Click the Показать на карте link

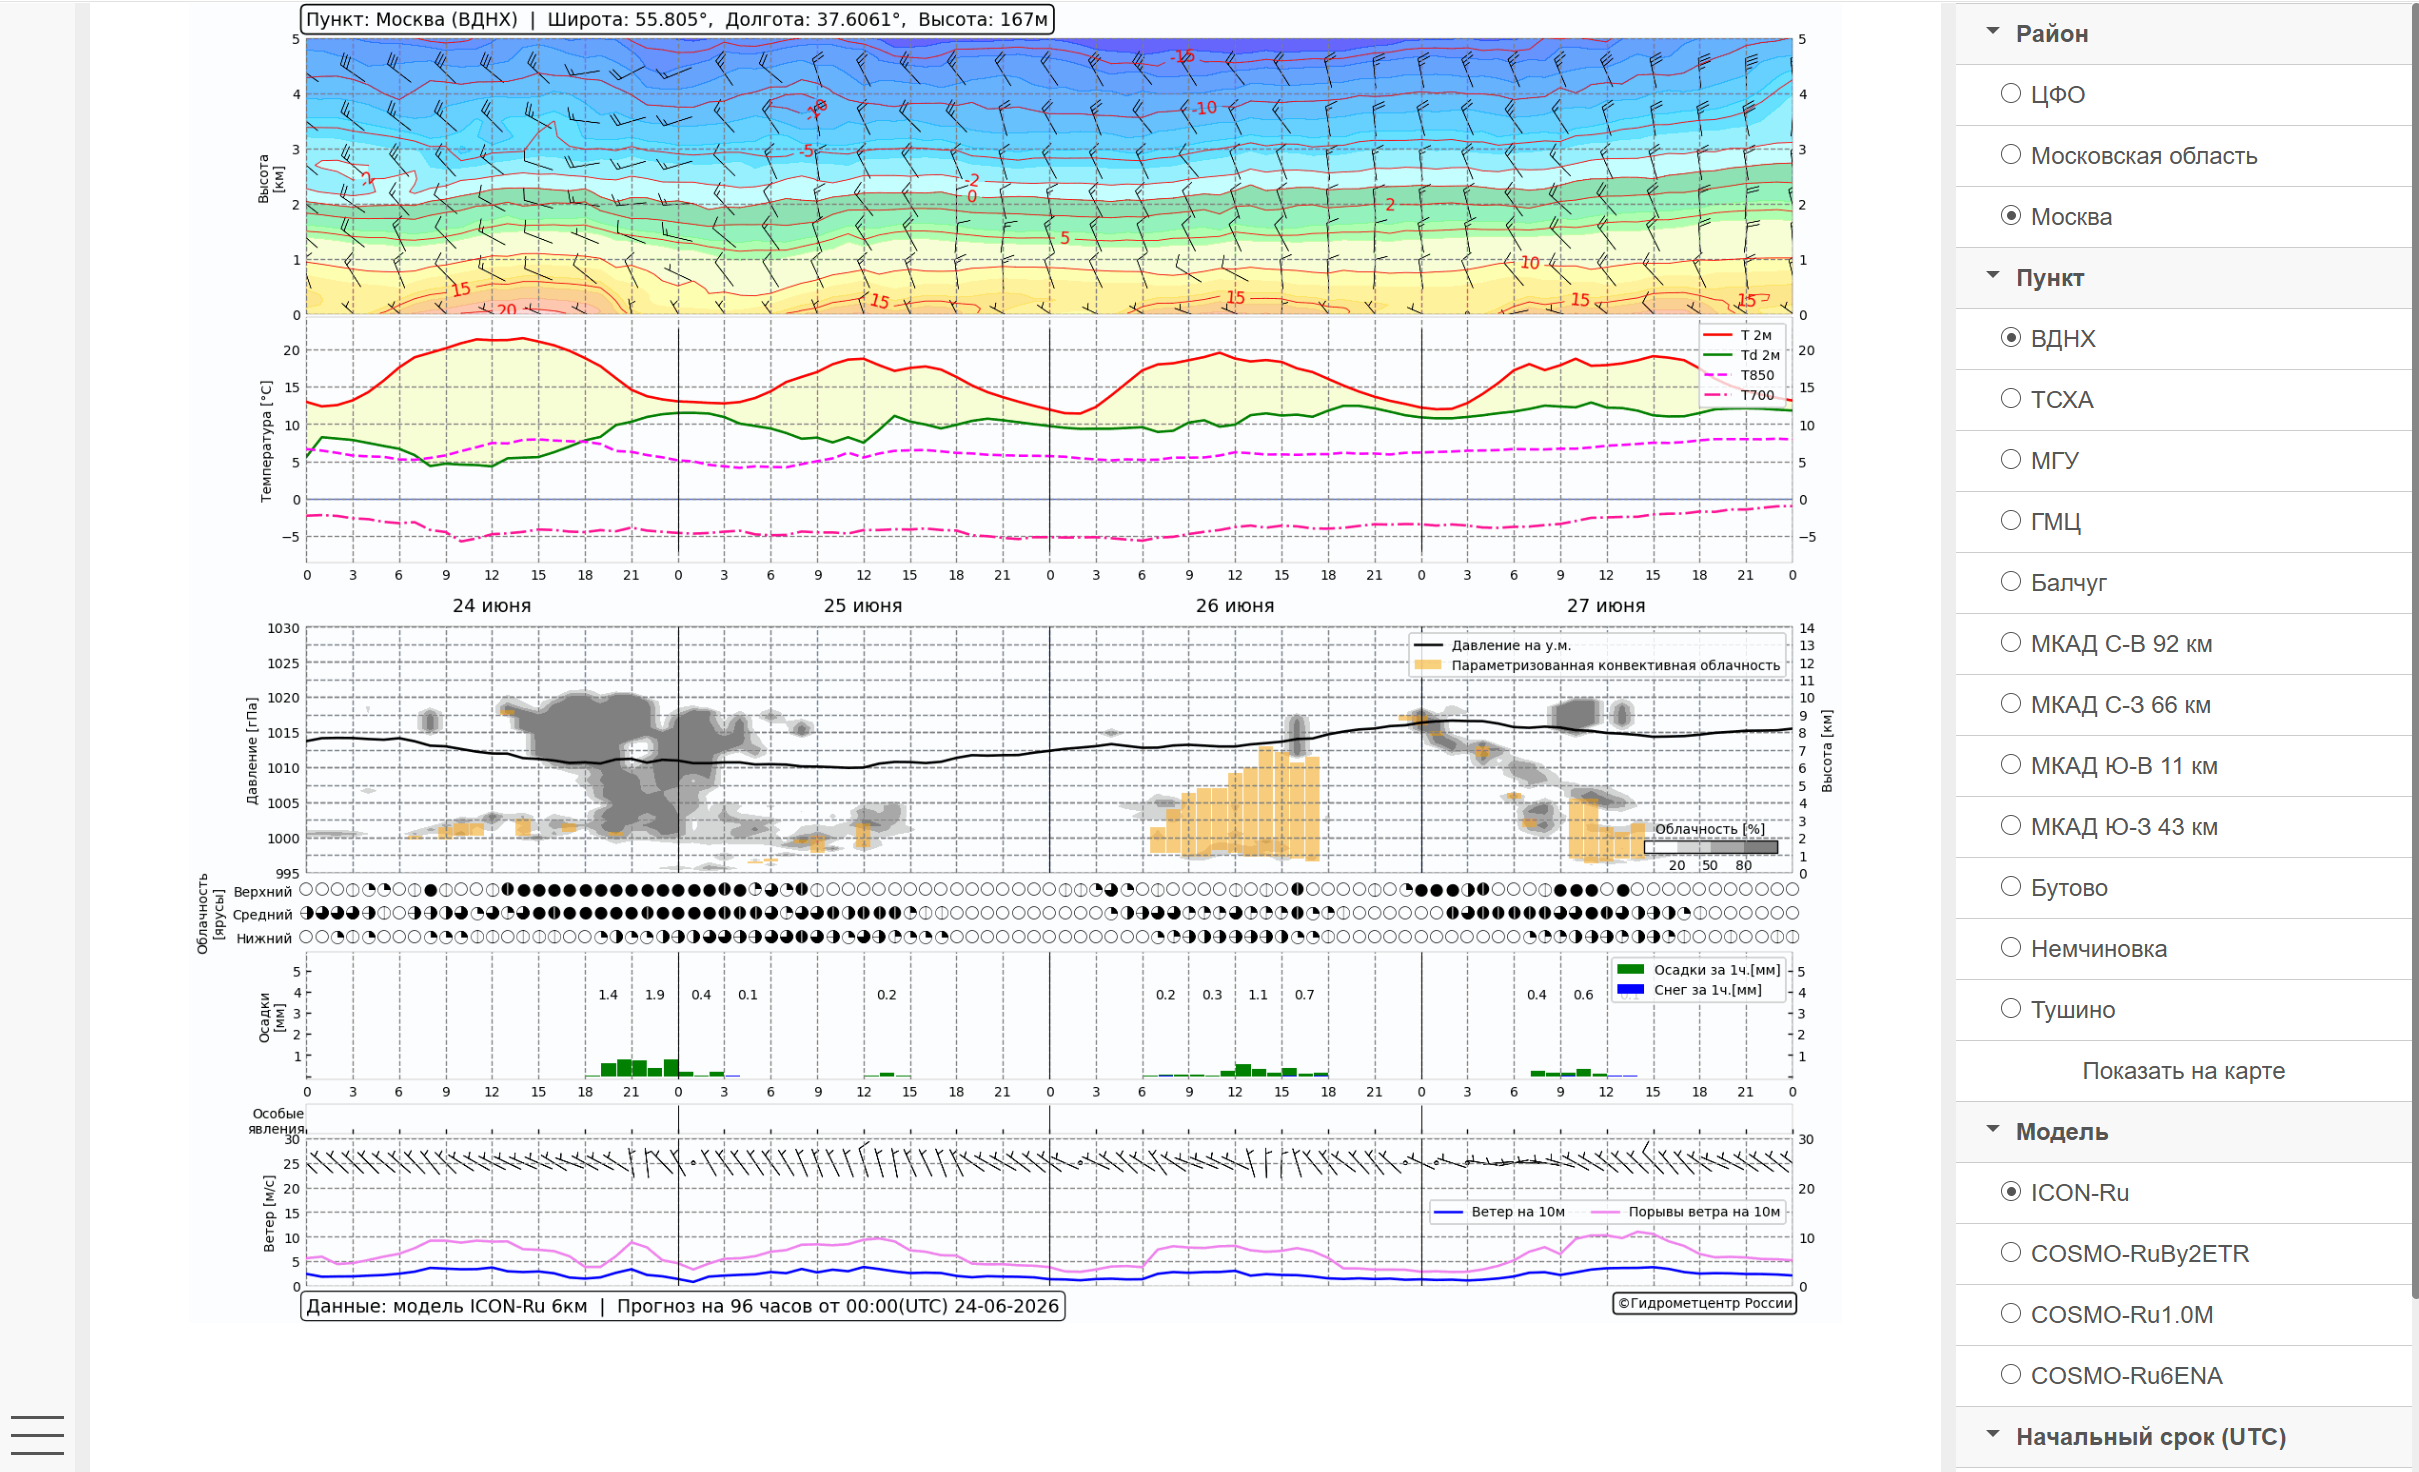[2183, 1071]
